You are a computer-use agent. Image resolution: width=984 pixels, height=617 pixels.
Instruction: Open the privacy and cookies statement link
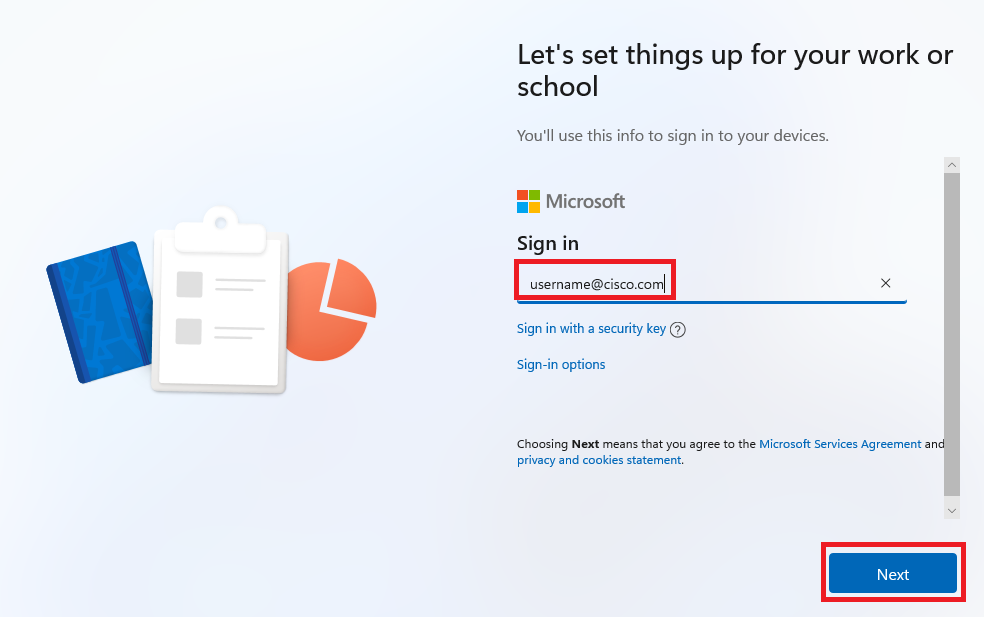[x=599, y=461]
